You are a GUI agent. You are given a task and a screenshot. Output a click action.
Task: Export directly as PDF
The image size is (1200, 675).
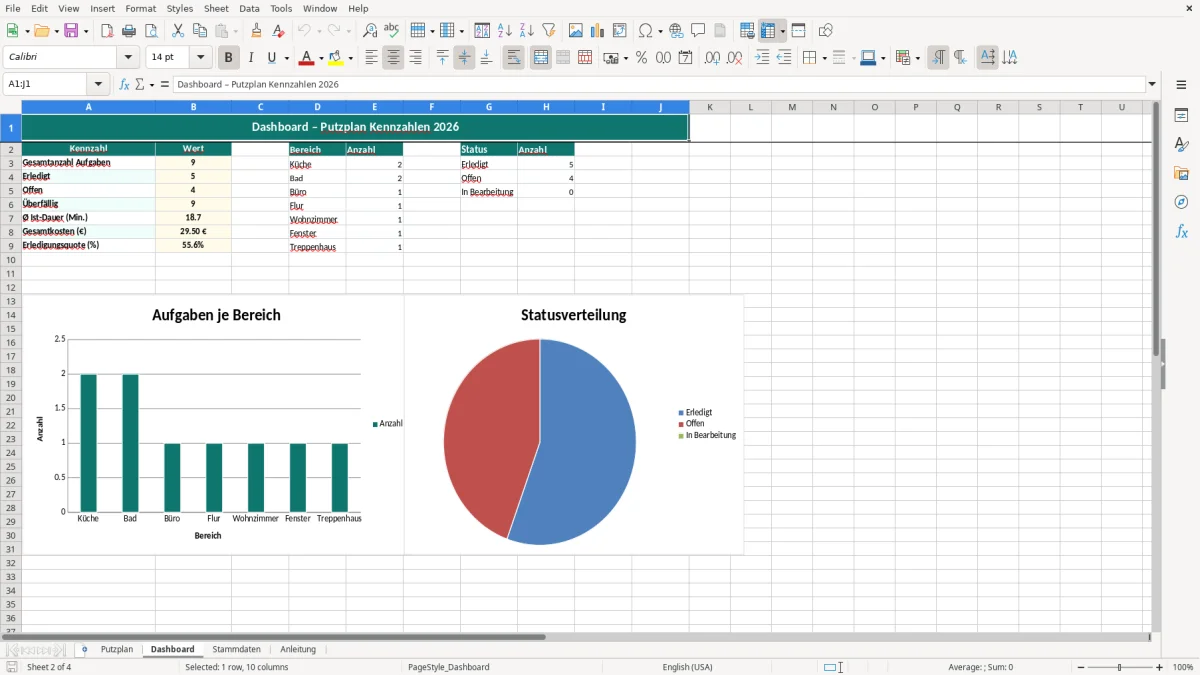tap(107, 31)
